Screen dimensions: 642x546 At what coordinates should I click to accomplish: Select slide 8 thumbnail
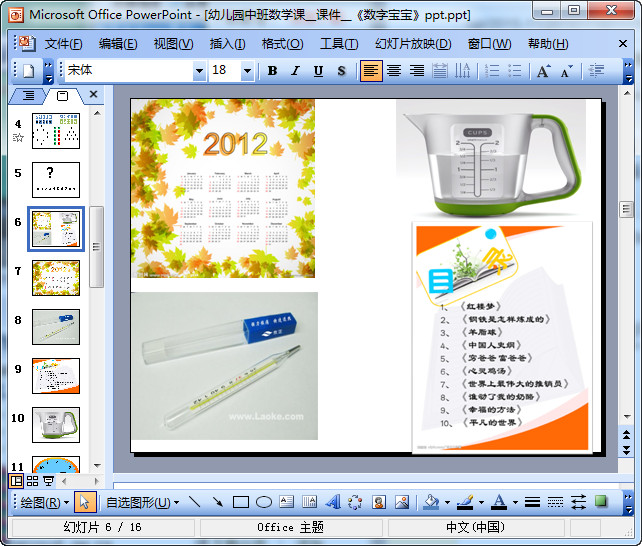click(56, 326)
